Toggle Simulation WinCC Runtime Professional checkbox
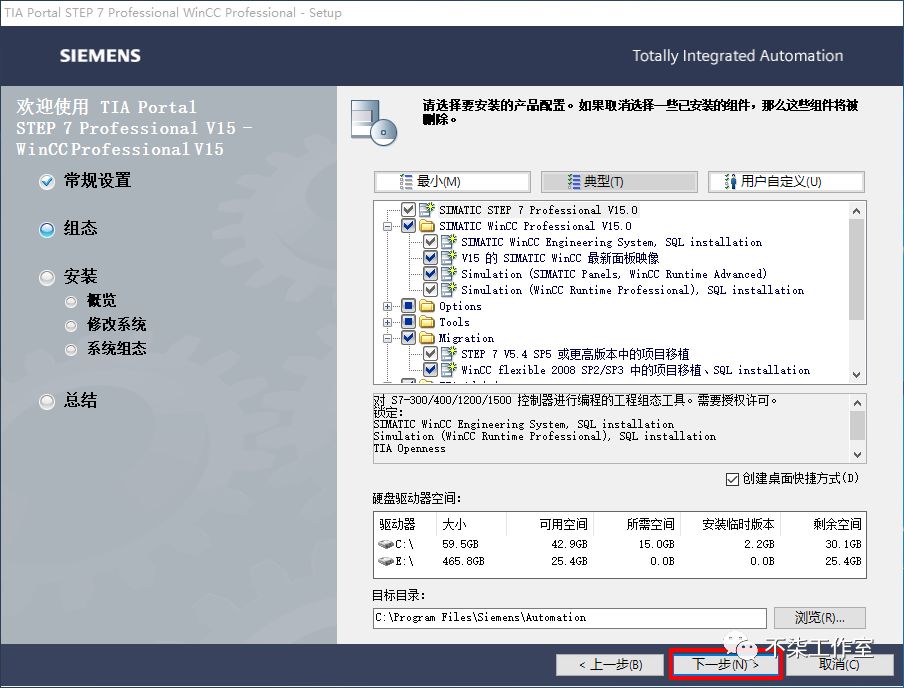This screenshot has height=688, width=904. pos(430,290)
